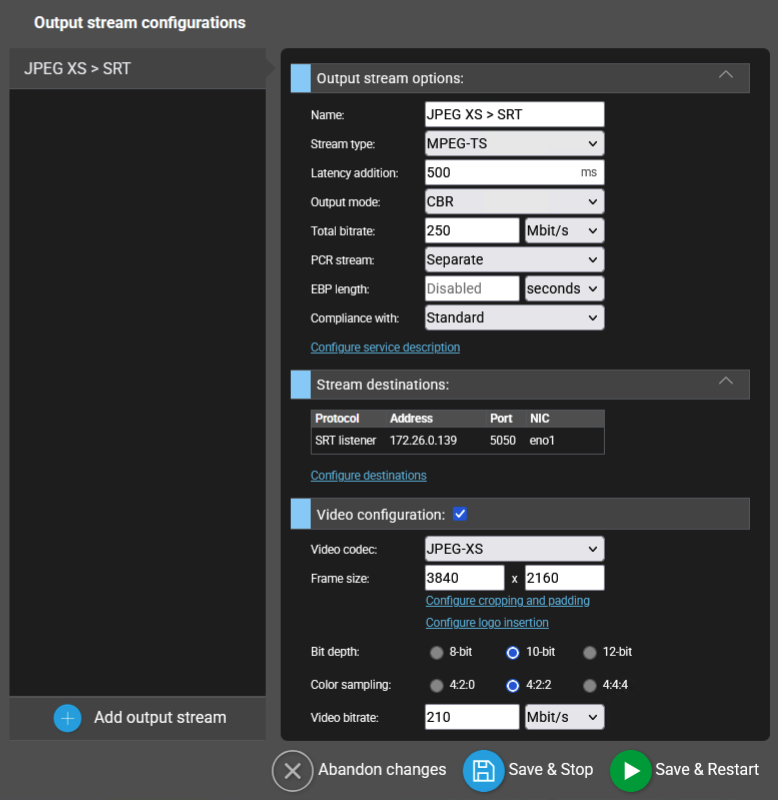Viewport: 778px width, 800px height.
Task: Collapse the Output stream options section
Action: 726,75
